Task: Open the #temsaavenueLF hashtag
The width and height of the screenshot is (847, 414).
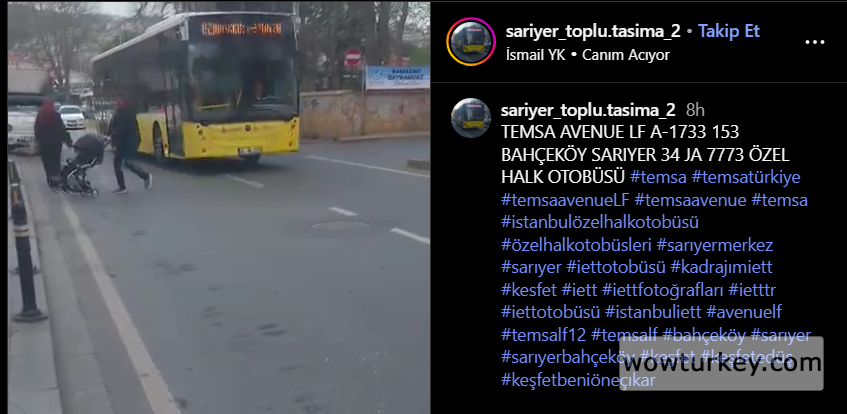Action: tap(566, 200)
